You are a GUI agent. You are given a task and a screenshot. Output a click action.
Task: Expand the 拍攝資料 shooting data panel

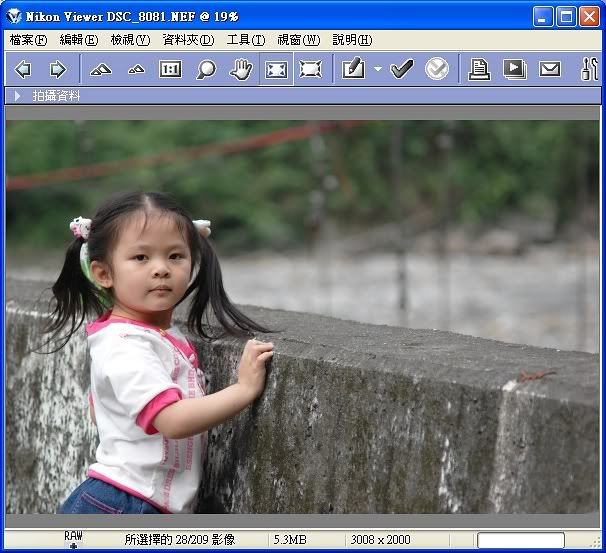(17, 96)
